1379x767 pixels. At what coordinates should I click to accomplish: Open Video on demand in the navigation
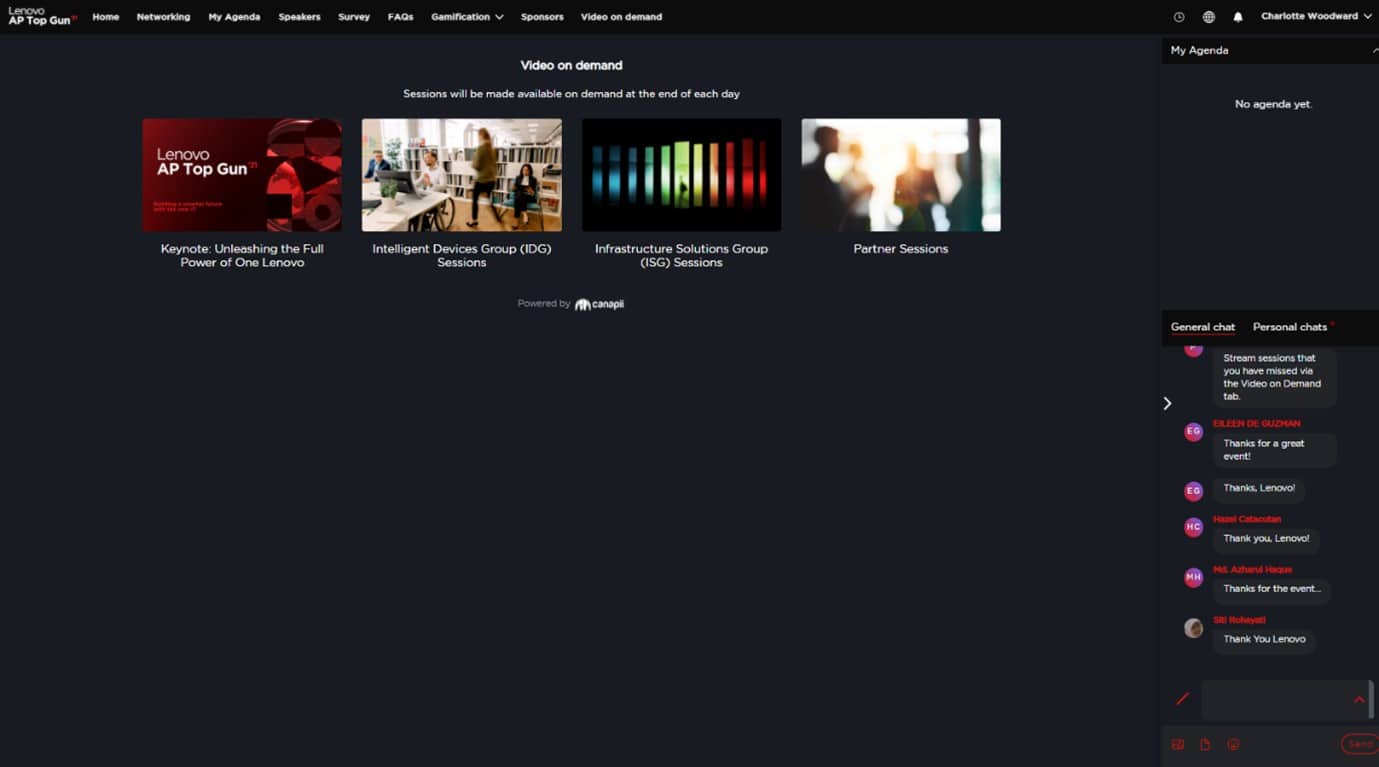(621, 17)
